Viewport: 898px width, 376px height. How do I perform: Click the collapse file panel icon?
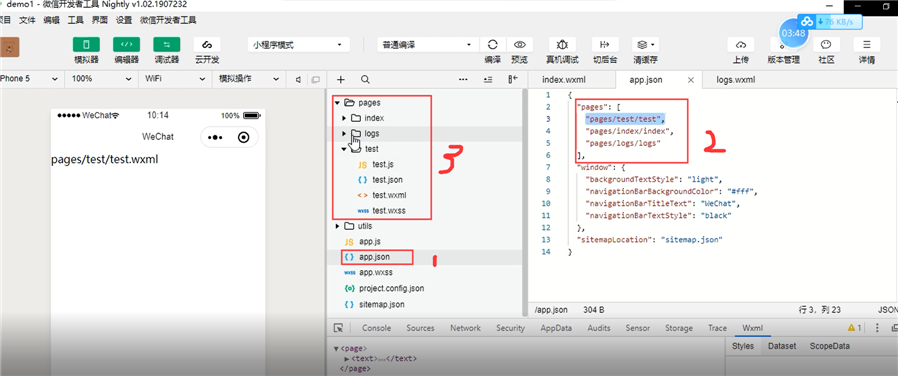513,80
